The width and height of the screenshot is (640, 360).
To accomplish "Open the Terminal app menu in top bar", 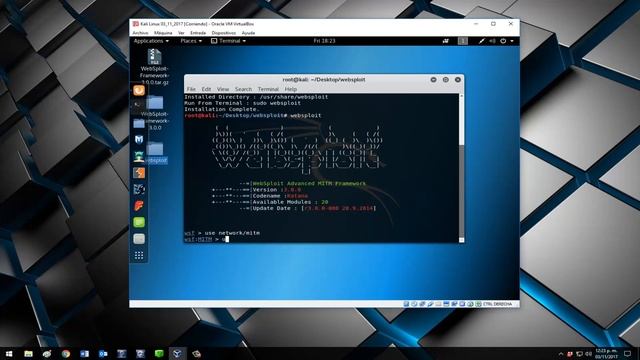I will click(x=229, y=41).
